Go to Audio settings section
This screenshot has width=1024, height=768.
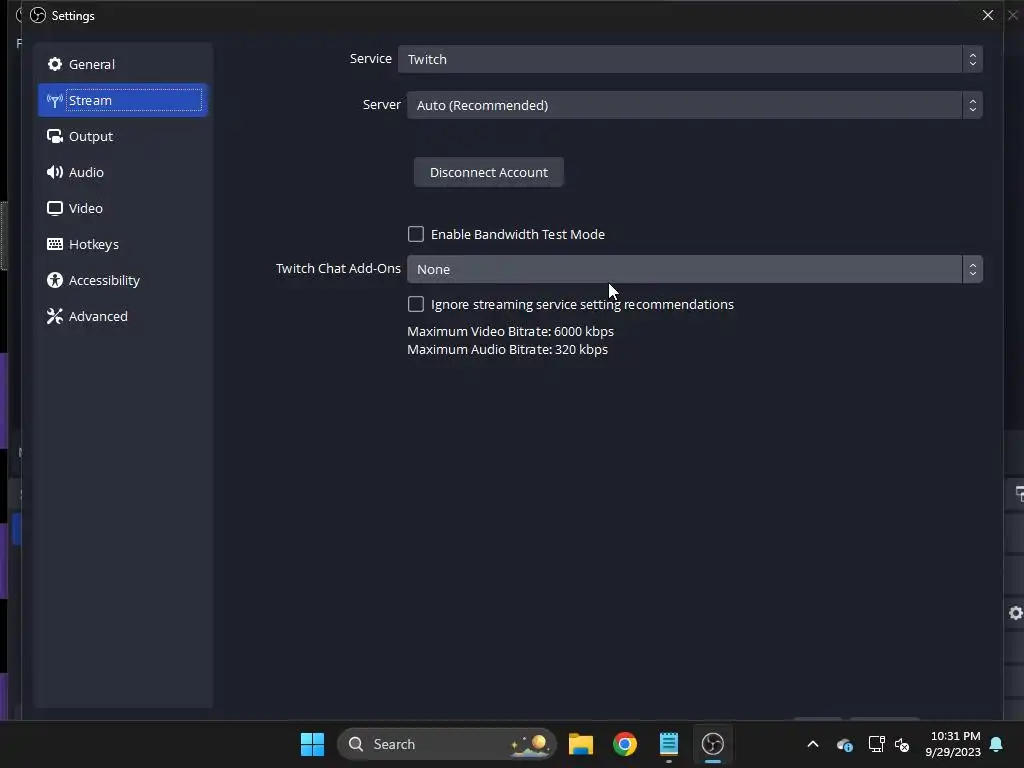pos(123,172)
